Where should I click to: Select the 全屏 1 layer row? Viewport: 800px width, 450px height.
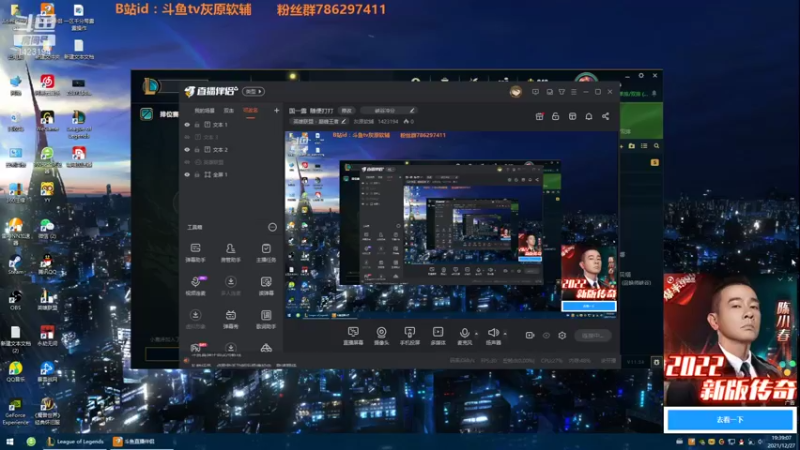coord(232,174)
